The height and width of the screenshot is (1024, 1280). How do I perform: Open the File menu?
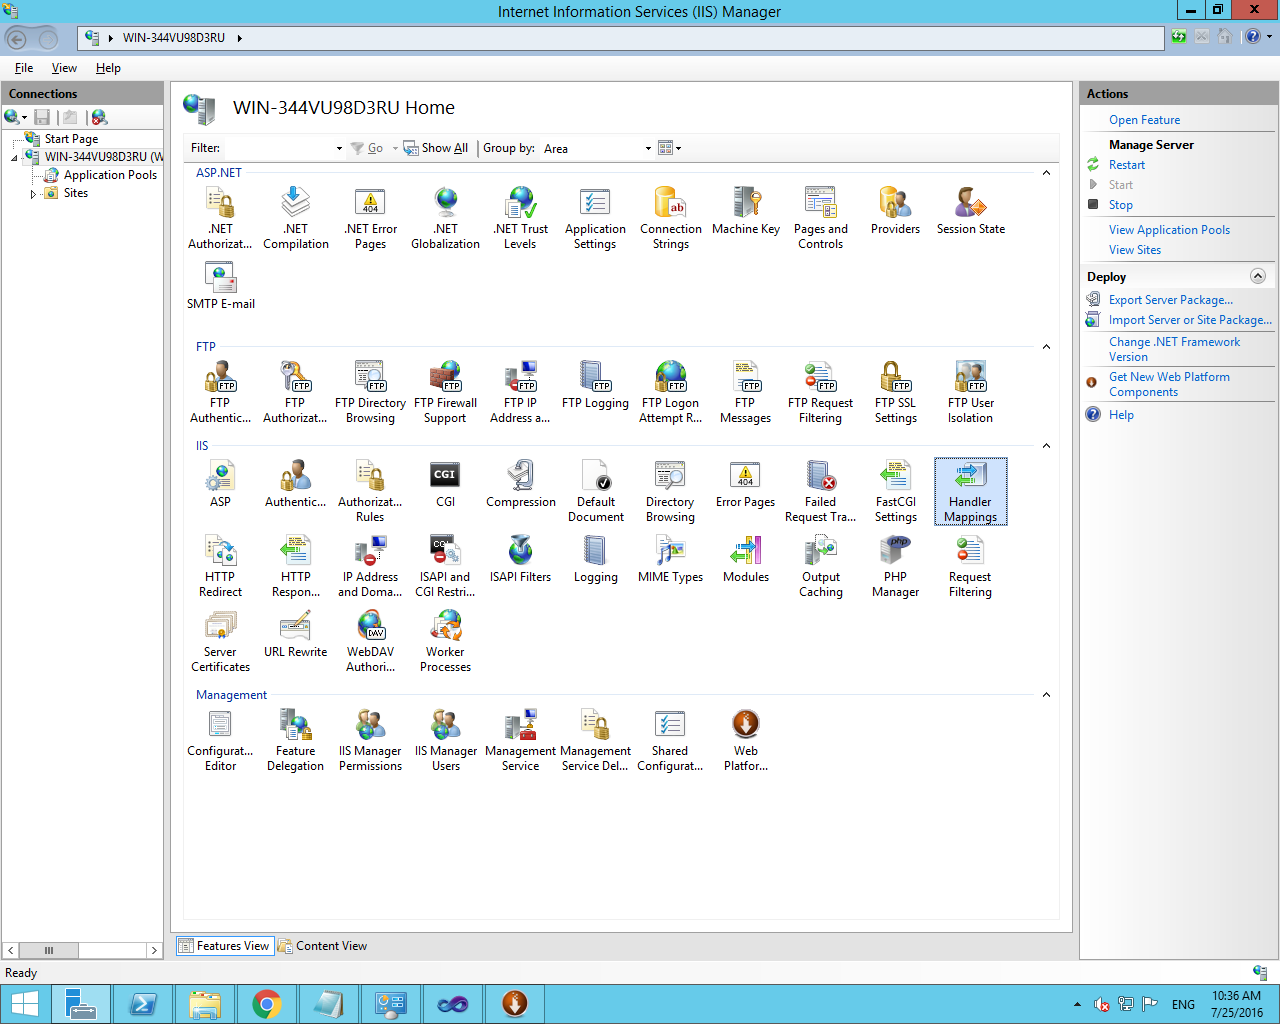click(x=24, y=68)
